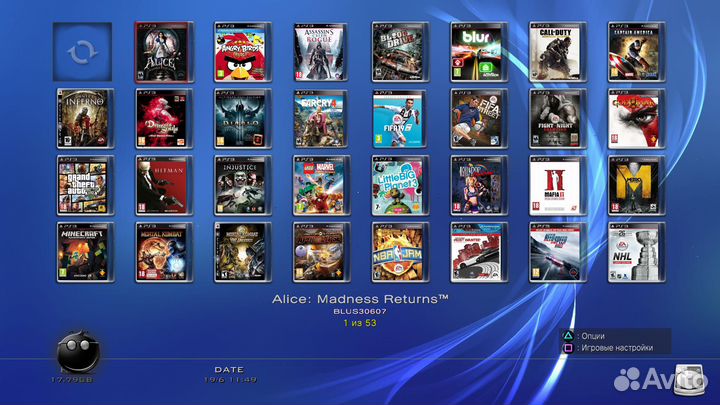This screenshot has width=720, height=405.
Task: Open the Minecraft game cover
Action: pos(84,252)
